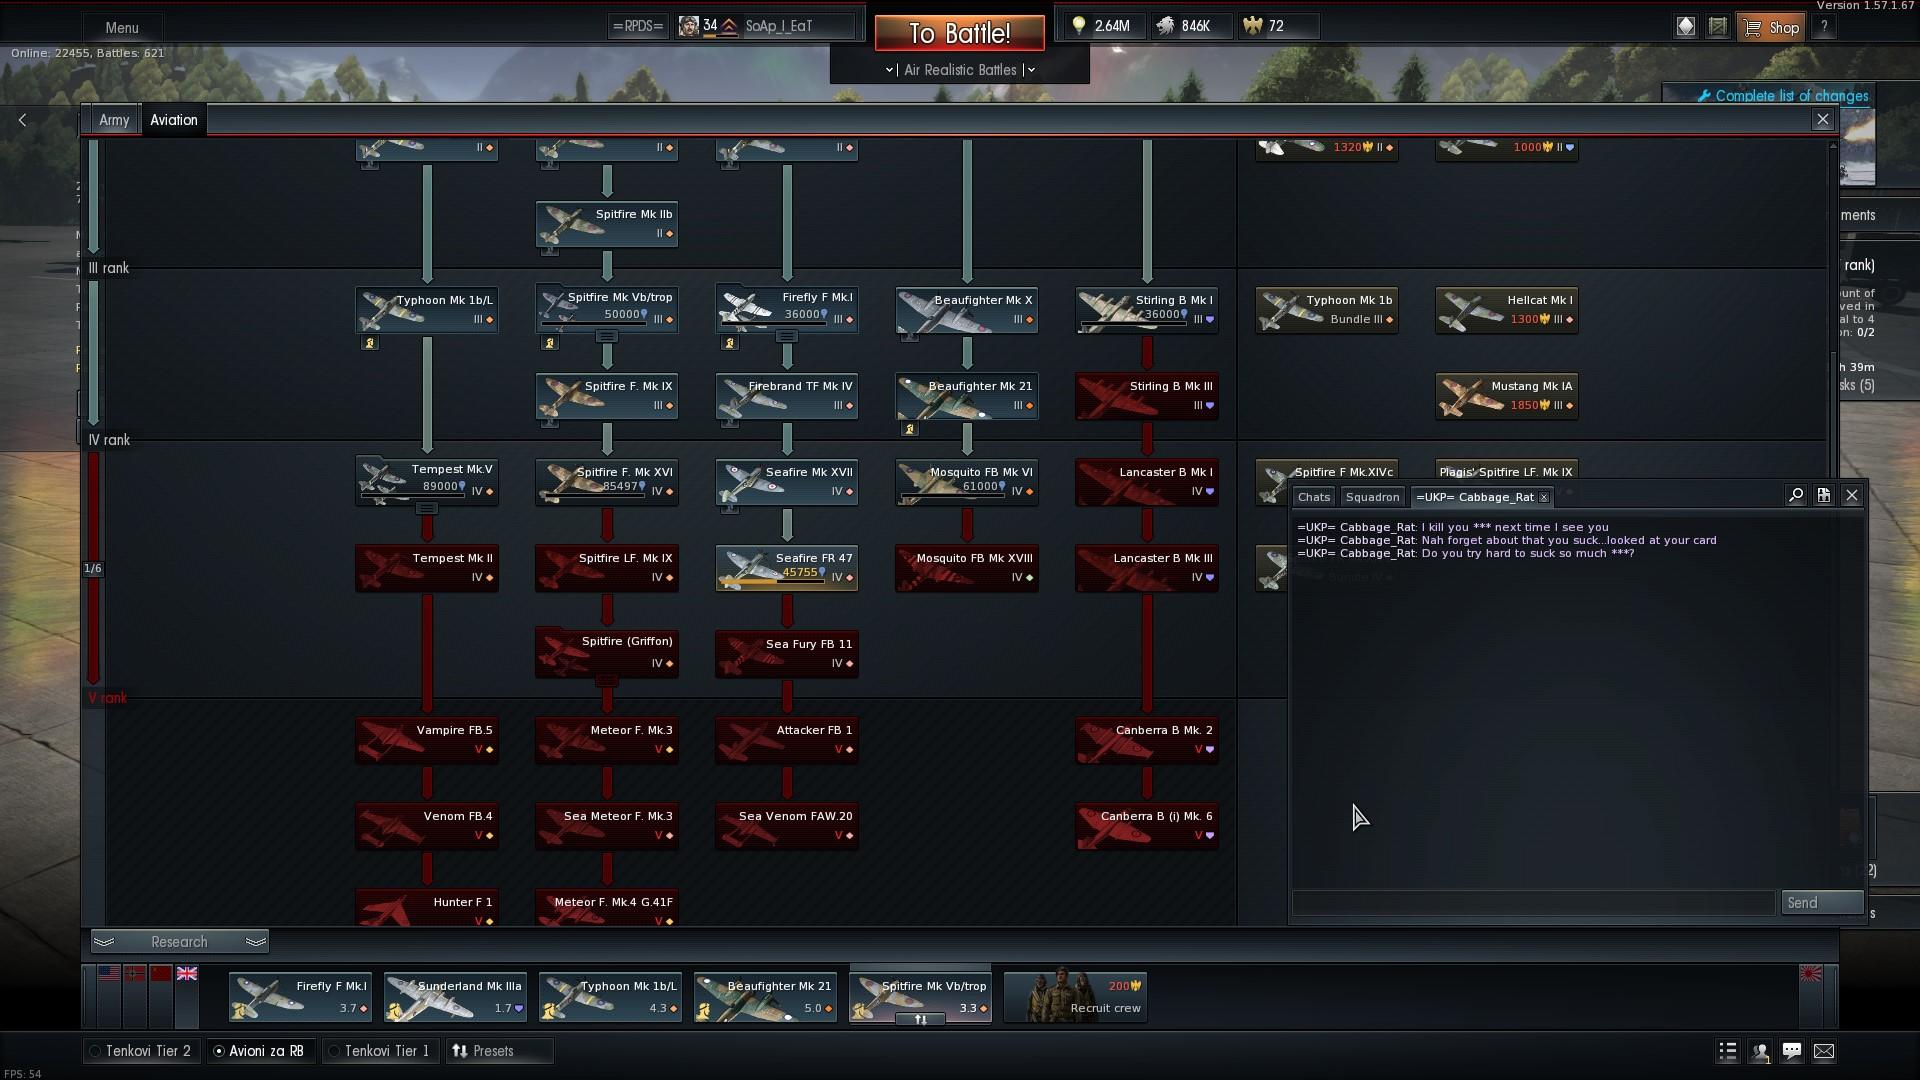Select the British flag nation icon
The image size is (1920, 1080).
click(187, 974)
